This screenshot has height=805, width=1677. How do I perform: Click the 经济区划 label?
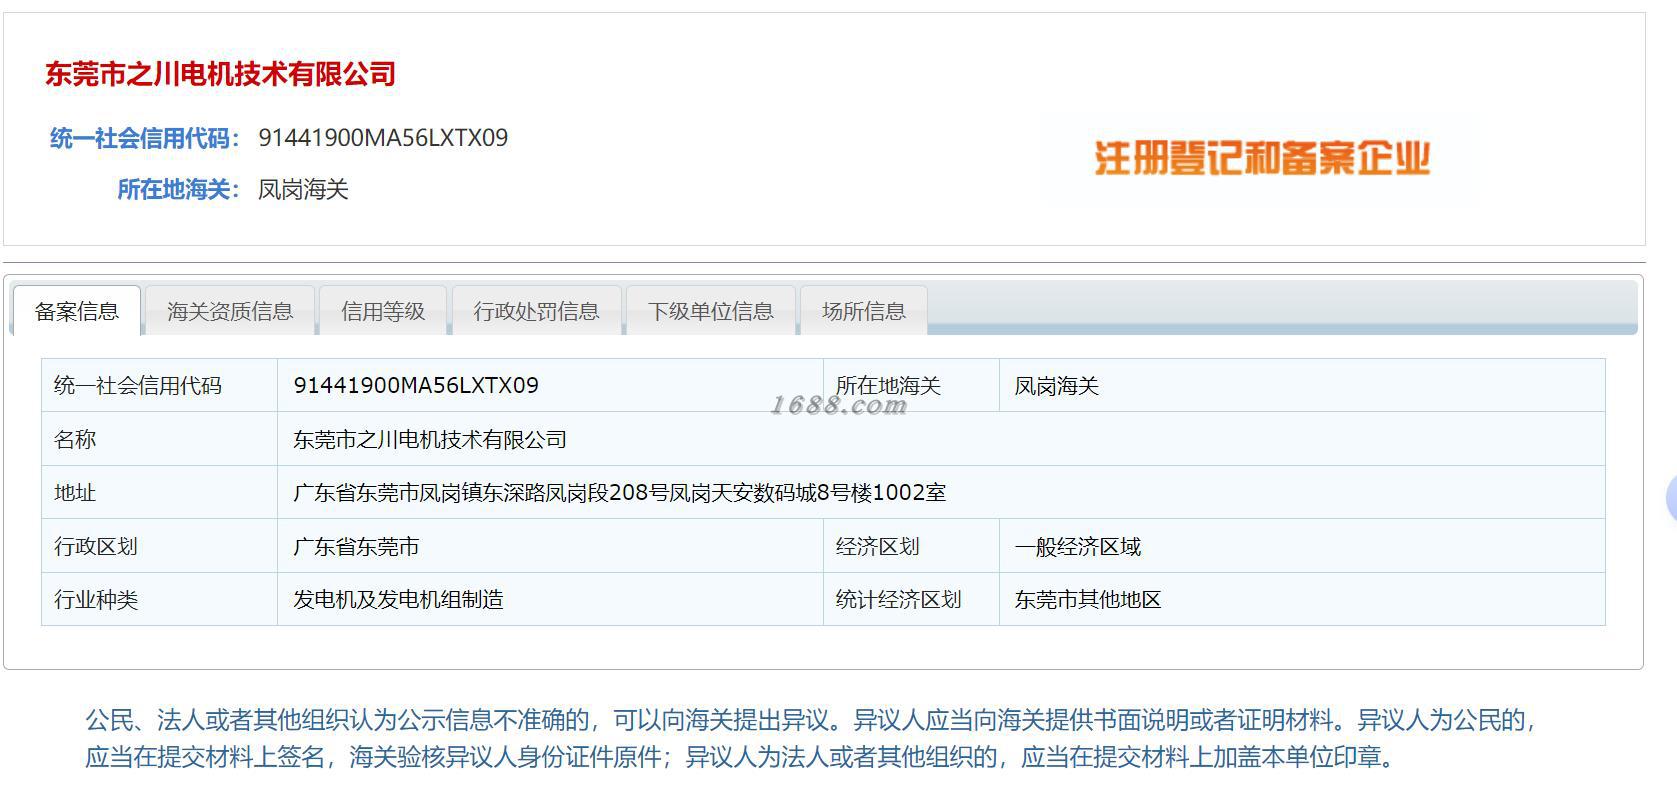click(877, 547)
